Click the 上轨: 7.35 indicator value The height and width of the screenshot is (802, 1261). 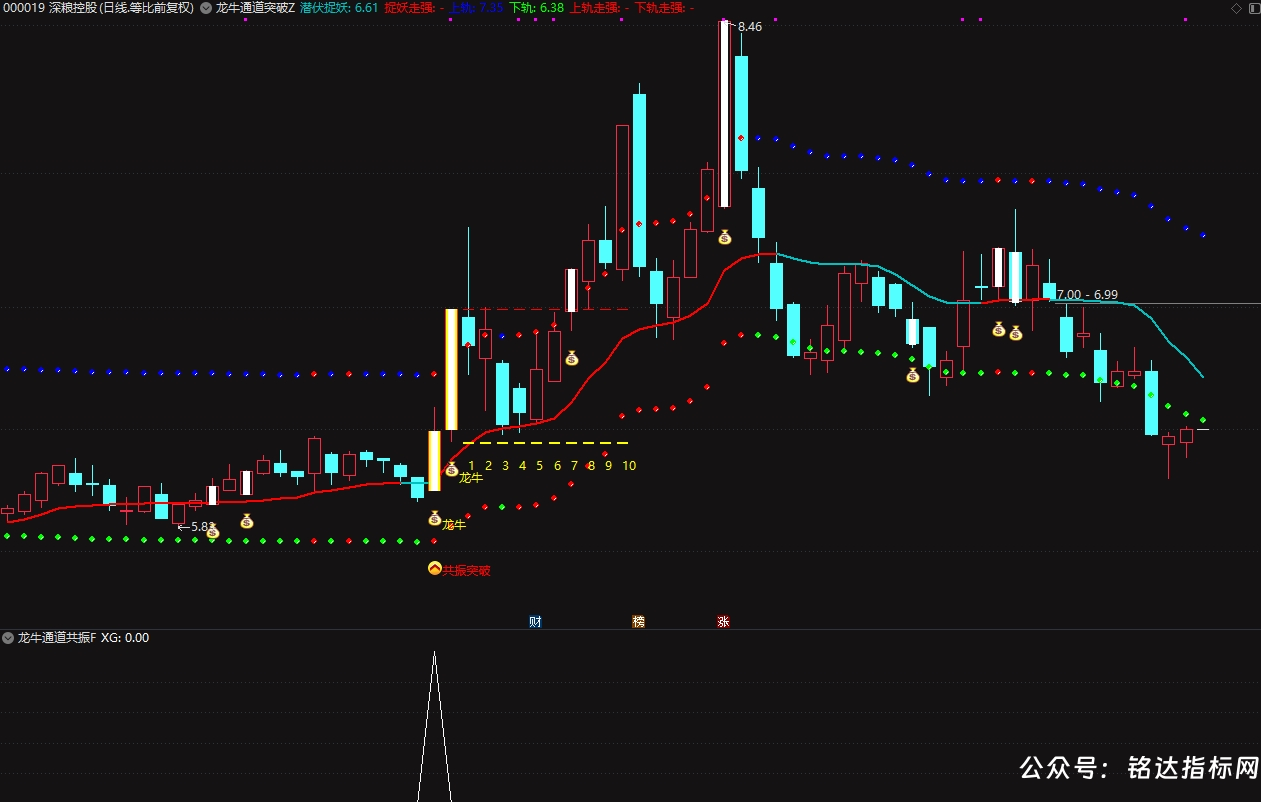click(x=475, y=8)
